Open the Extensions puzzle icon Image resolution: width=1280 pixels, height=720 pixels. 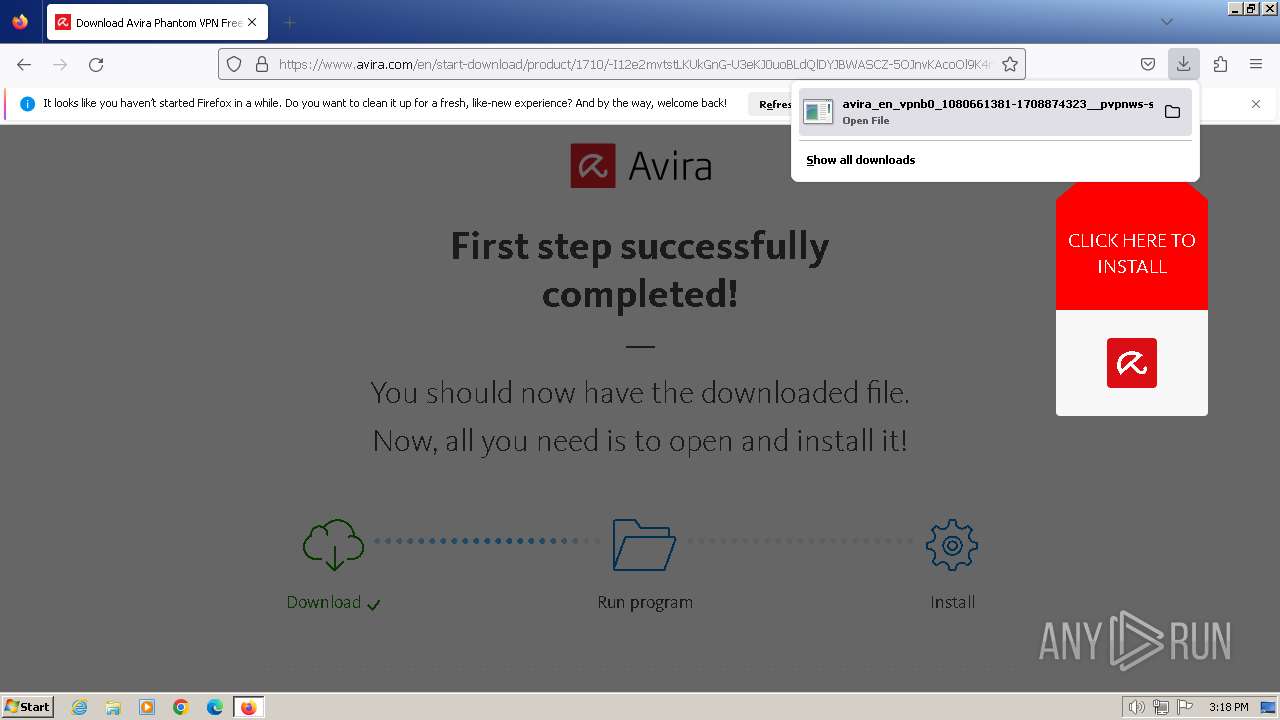point(1220,64)
